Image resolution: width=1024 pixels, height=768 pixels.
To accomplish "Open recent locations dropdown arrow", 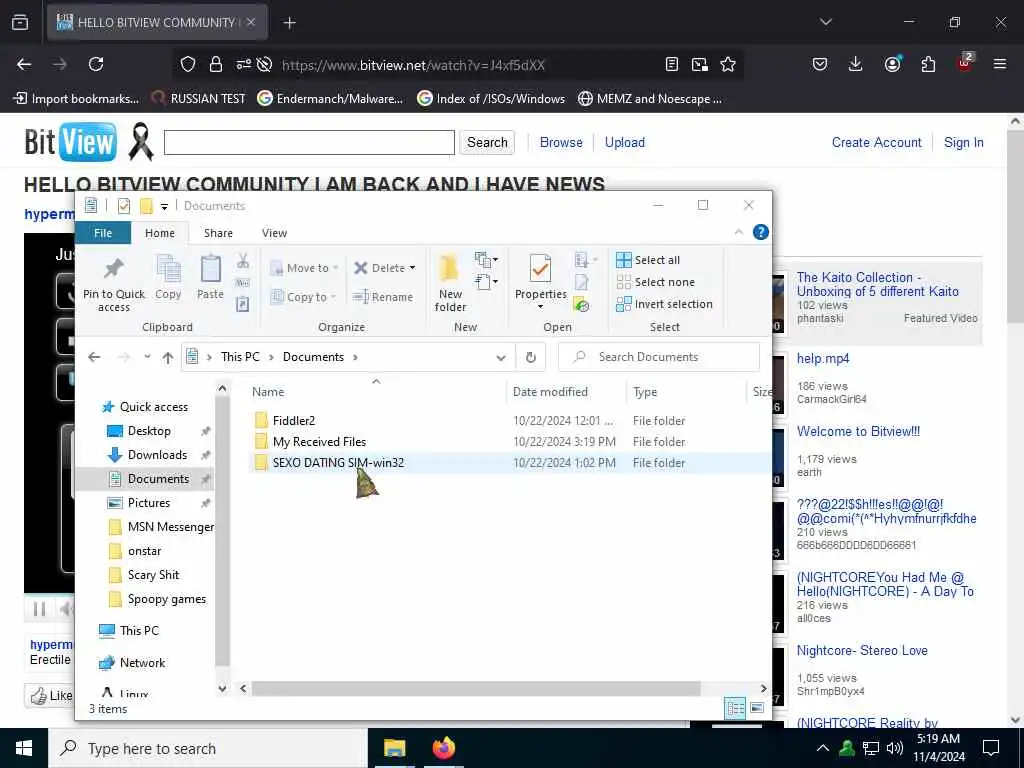I will [148, 357].
